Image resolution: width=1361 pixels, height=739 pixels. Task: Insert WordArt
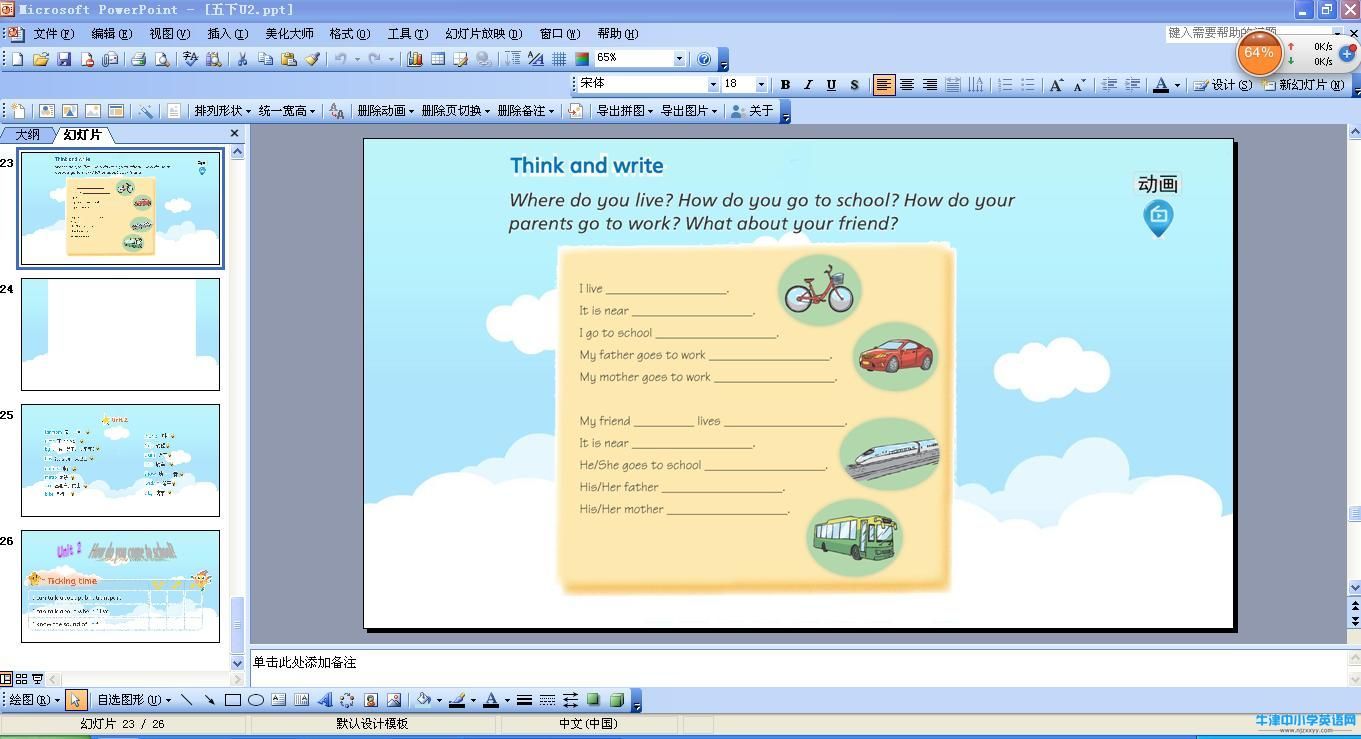pos(325,700)
